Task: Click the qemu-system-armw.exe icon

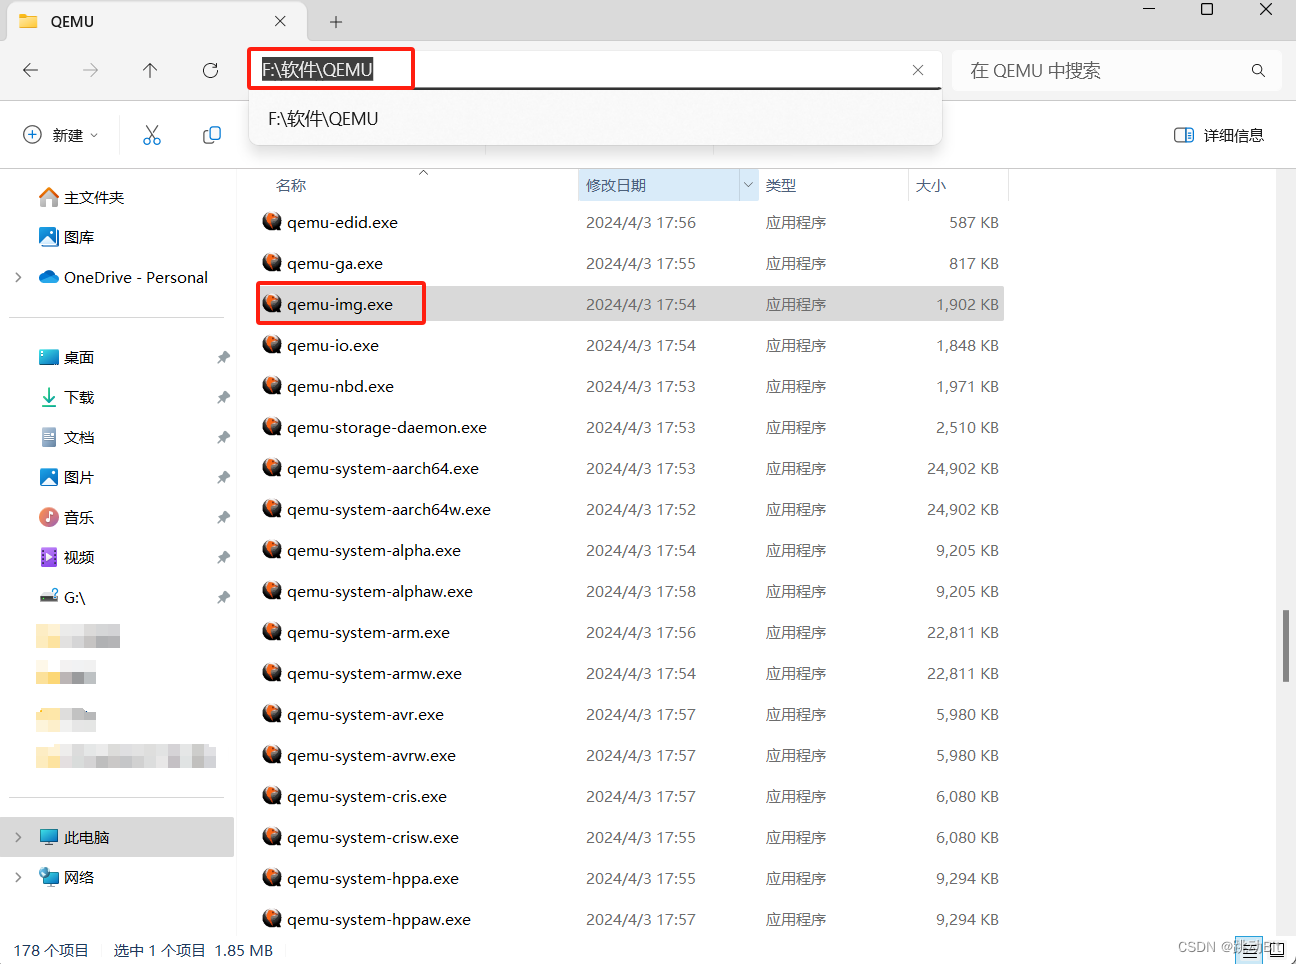Action: pos(272,672)
